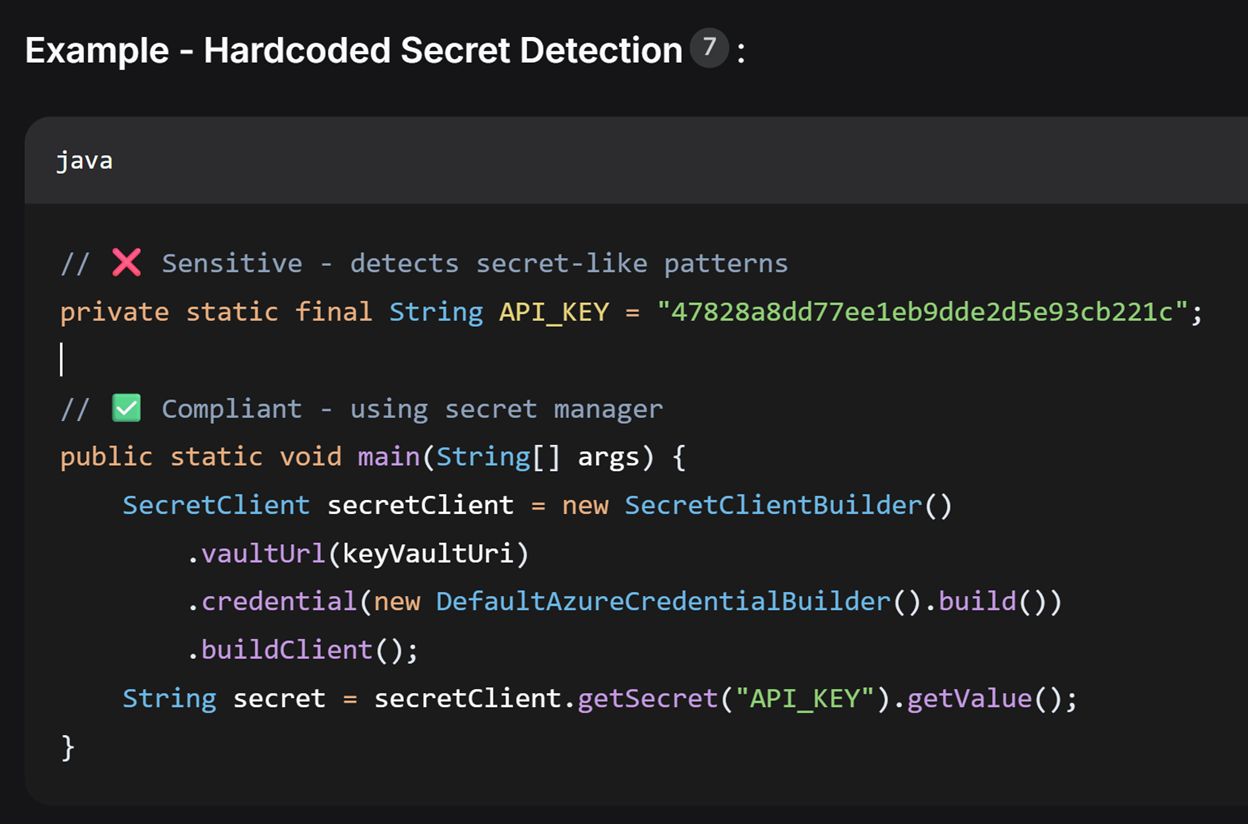Click the Compliant comment line
The width and height of the screenshot is (1248, 824).
(x=361, y=408)
